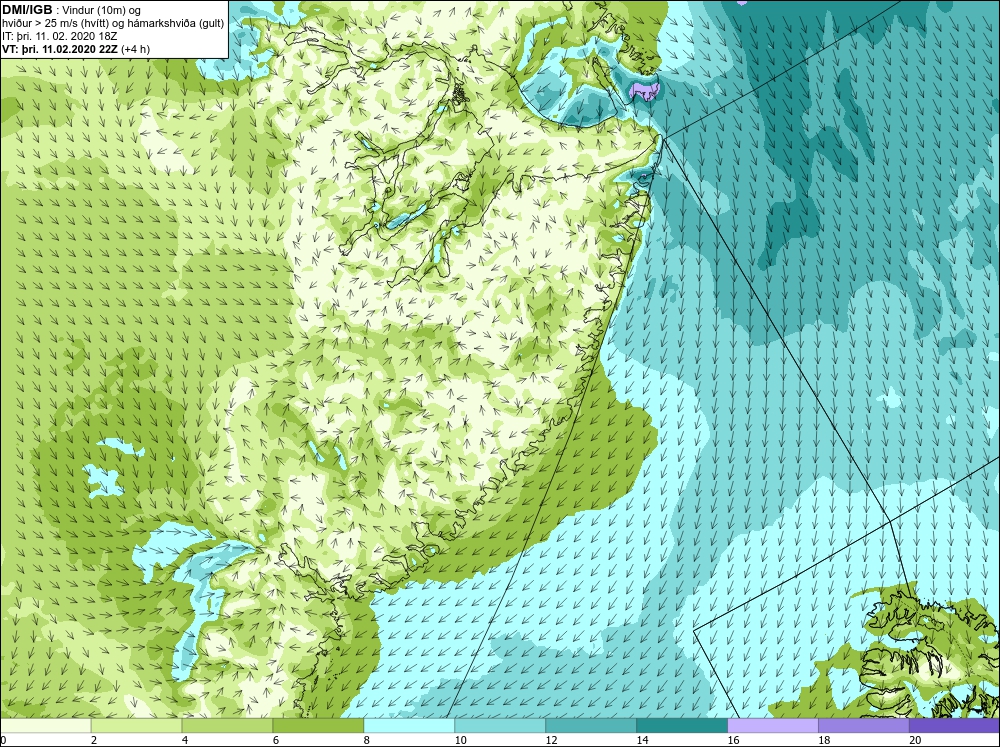Click the legend scale label '18'

click(825, 740)
